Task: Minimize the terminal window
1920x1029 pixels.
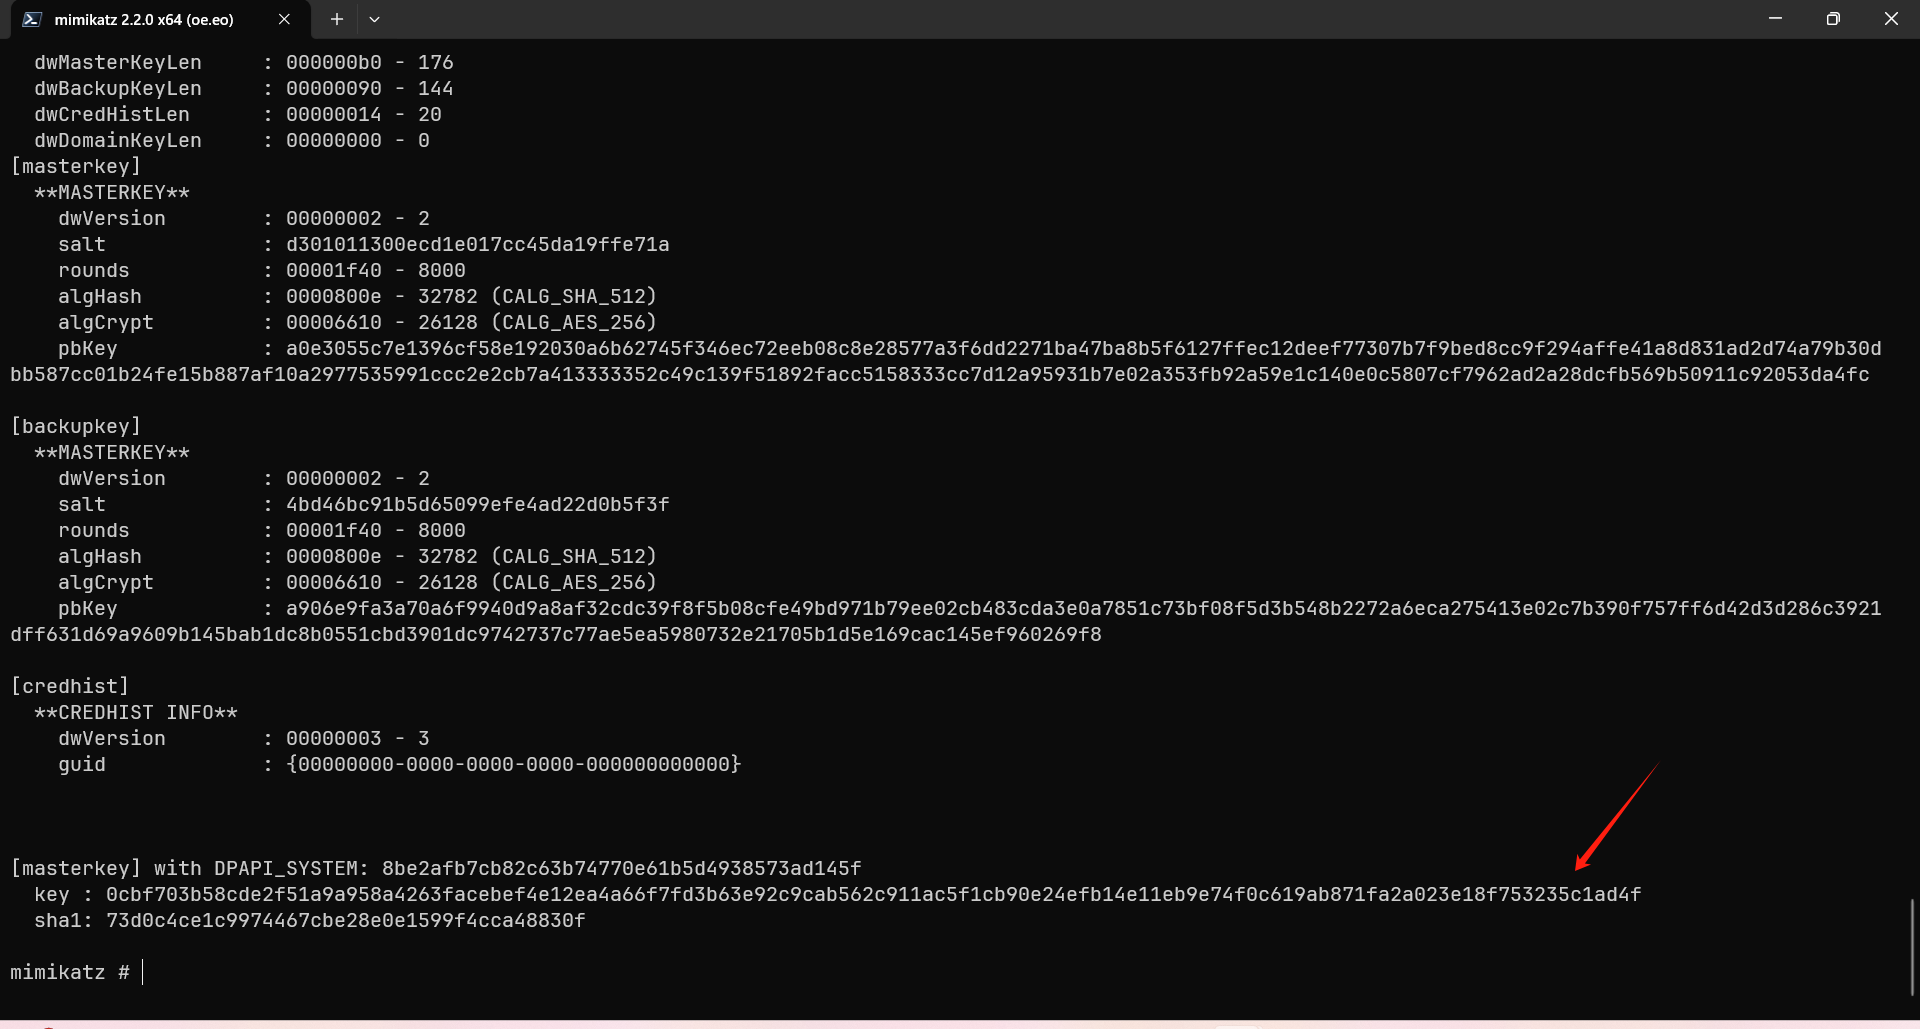Action: pos(1775,19)
